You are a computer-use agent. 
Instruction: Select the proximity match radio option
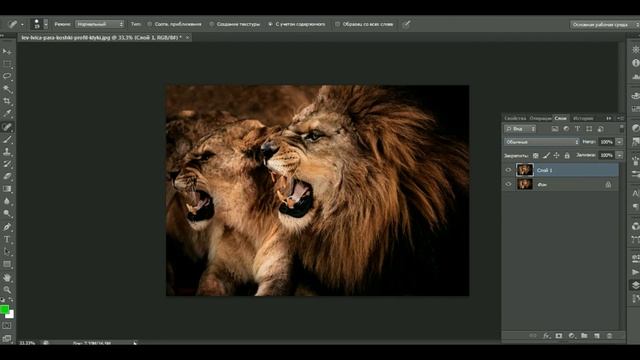click(x=150, y=24)
